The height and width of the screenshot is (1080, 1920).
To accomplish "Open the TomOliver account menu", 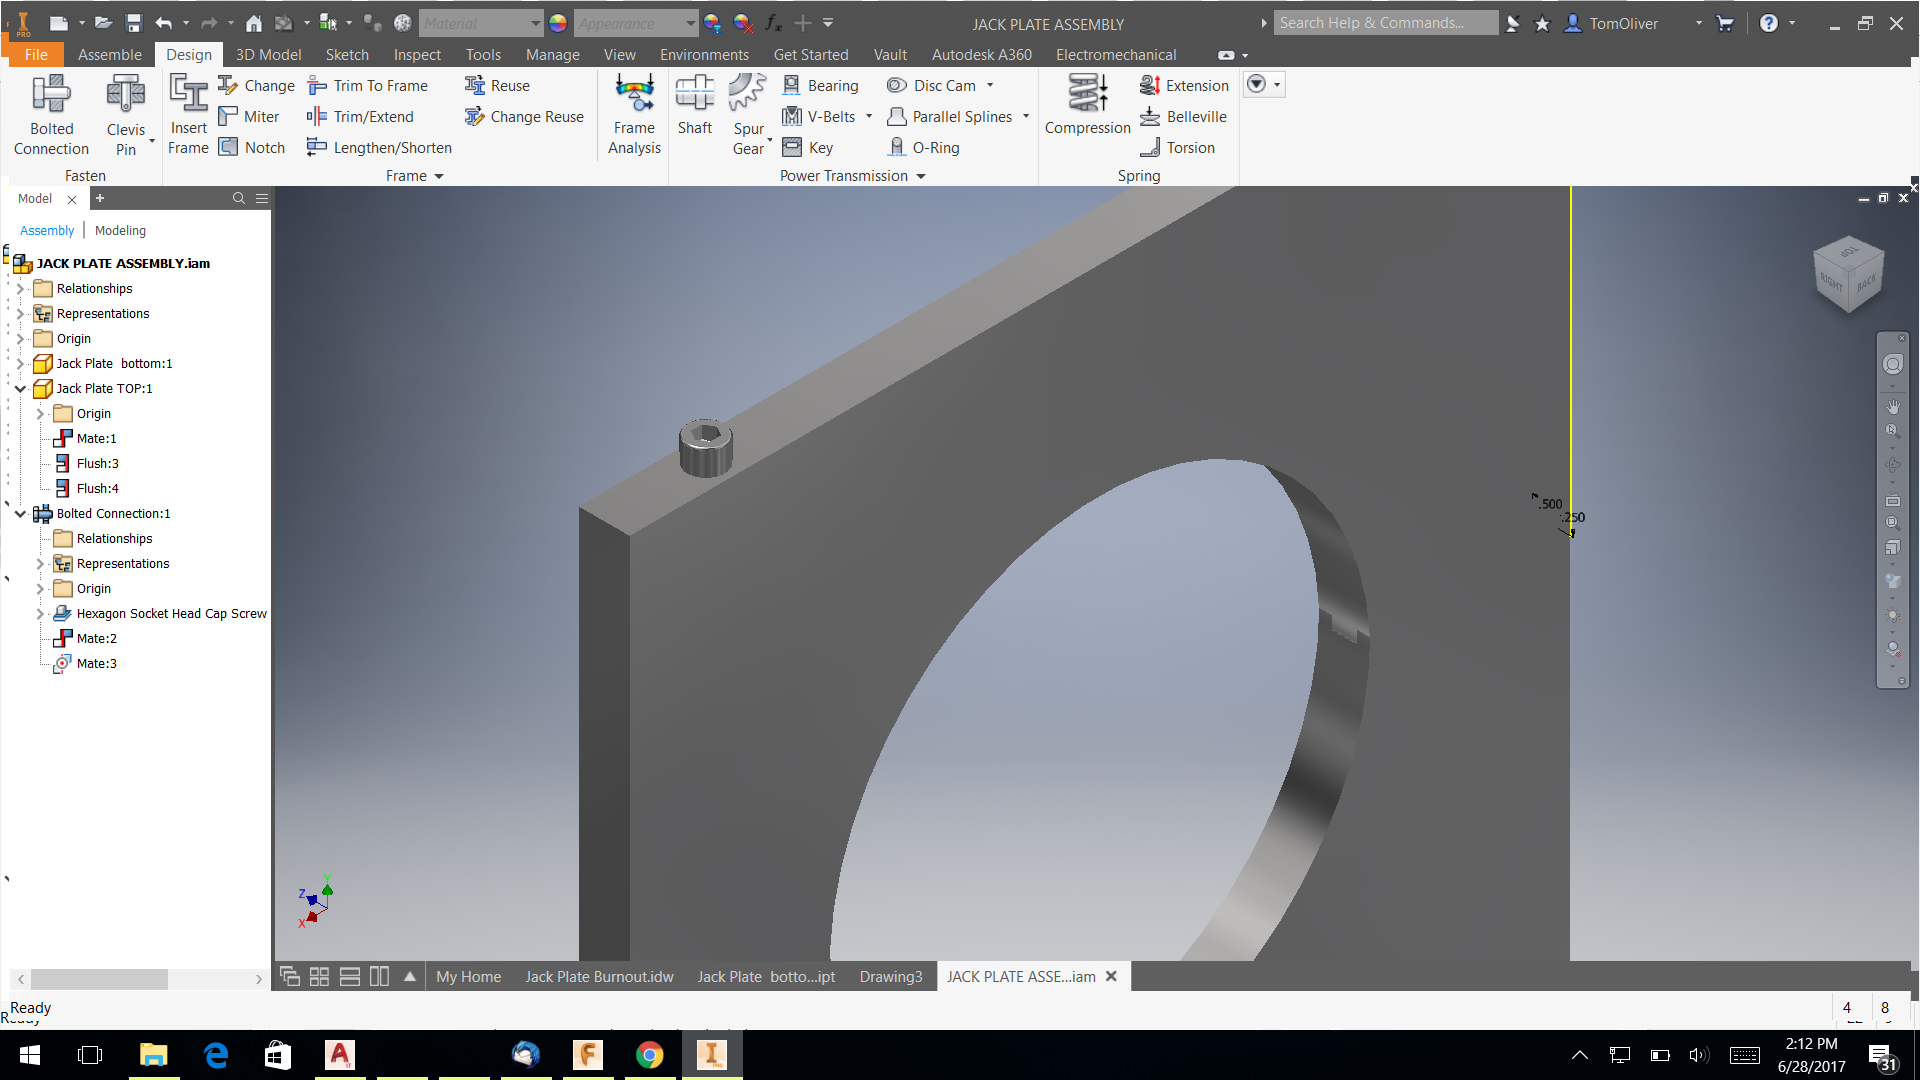I will (1623, 23).
